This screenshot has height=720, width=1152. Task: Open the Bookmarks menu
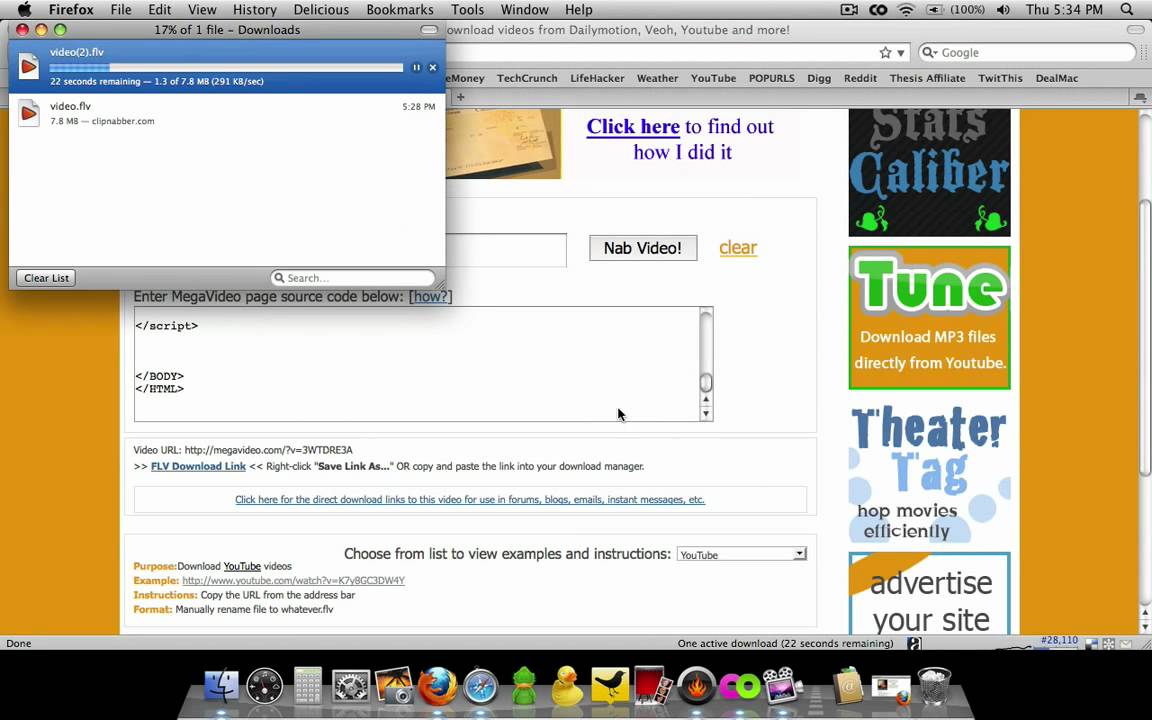click(400, 10)
